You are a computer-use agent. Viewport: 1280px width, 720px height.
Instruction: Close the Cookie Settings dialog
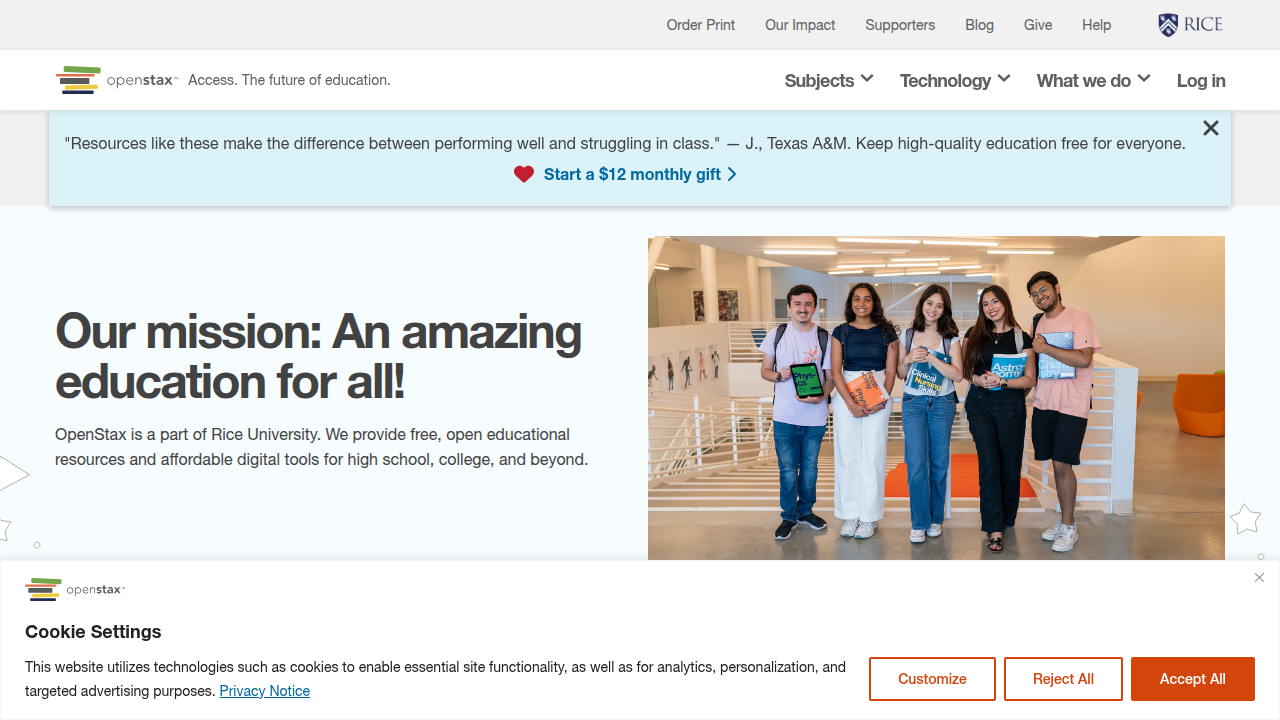pyautogui.click(x=1259, y=578)
